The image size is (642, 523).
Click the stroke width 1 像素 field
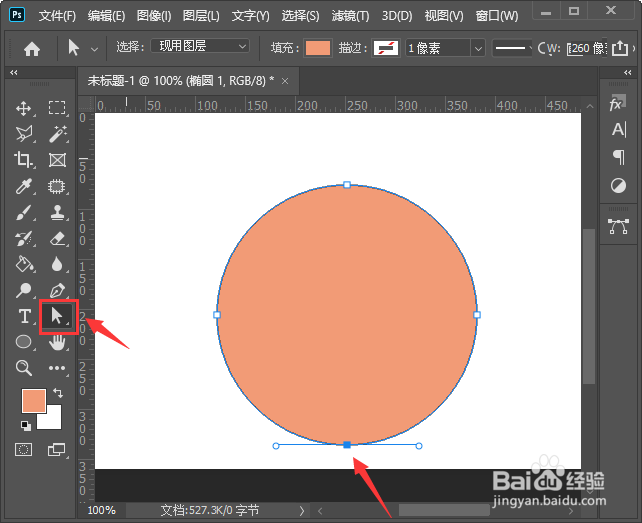point(438,48)
